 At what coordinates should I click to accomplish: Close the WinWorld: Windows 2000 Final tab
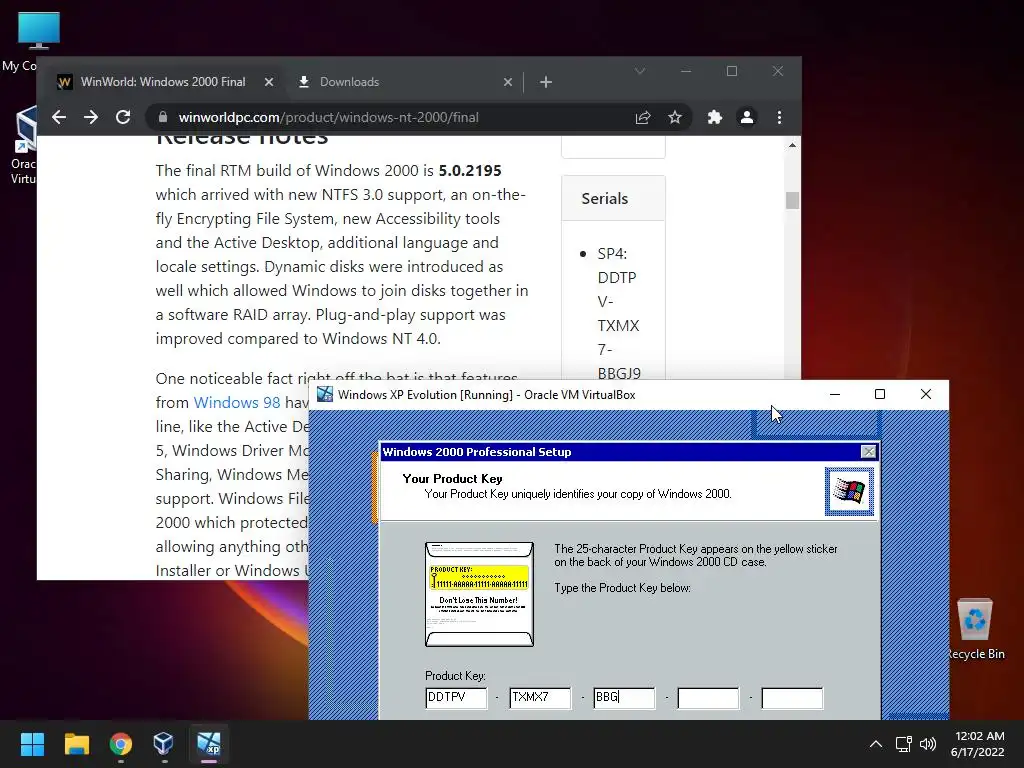268,82
